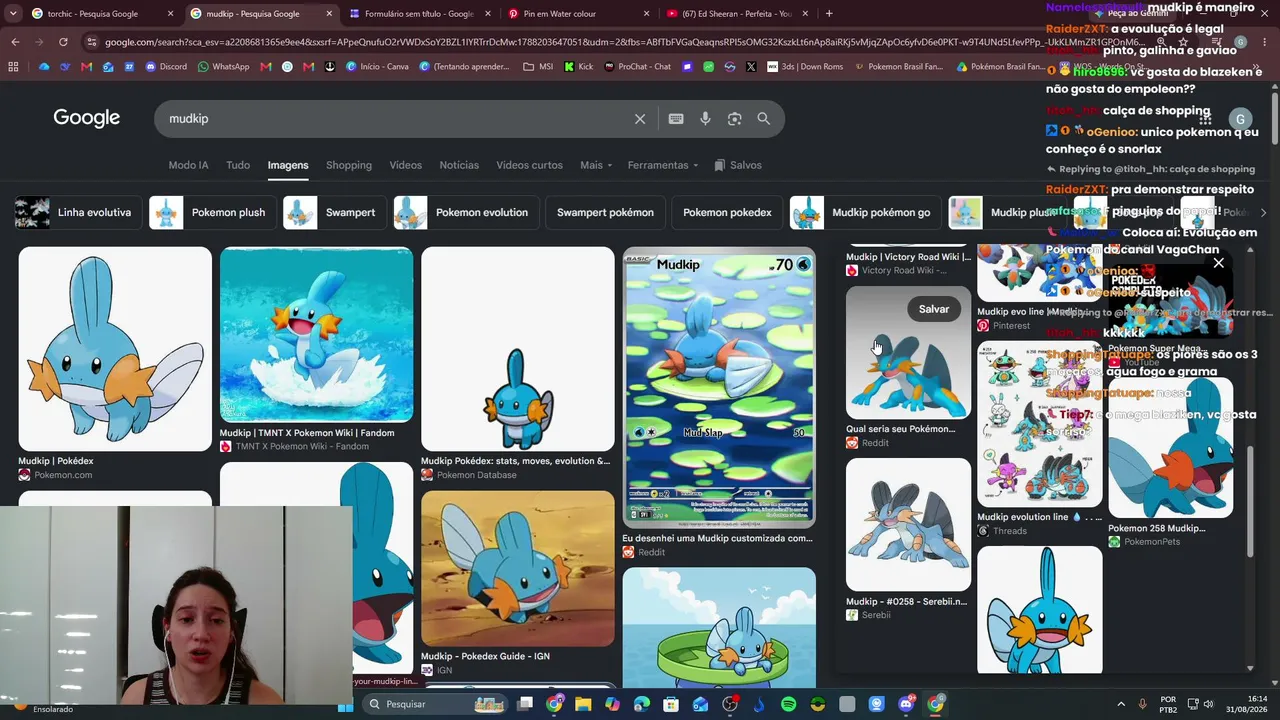
Task: Open the Mudkip | Pokédex image from Pokemon.com
Action: point(115,348)
